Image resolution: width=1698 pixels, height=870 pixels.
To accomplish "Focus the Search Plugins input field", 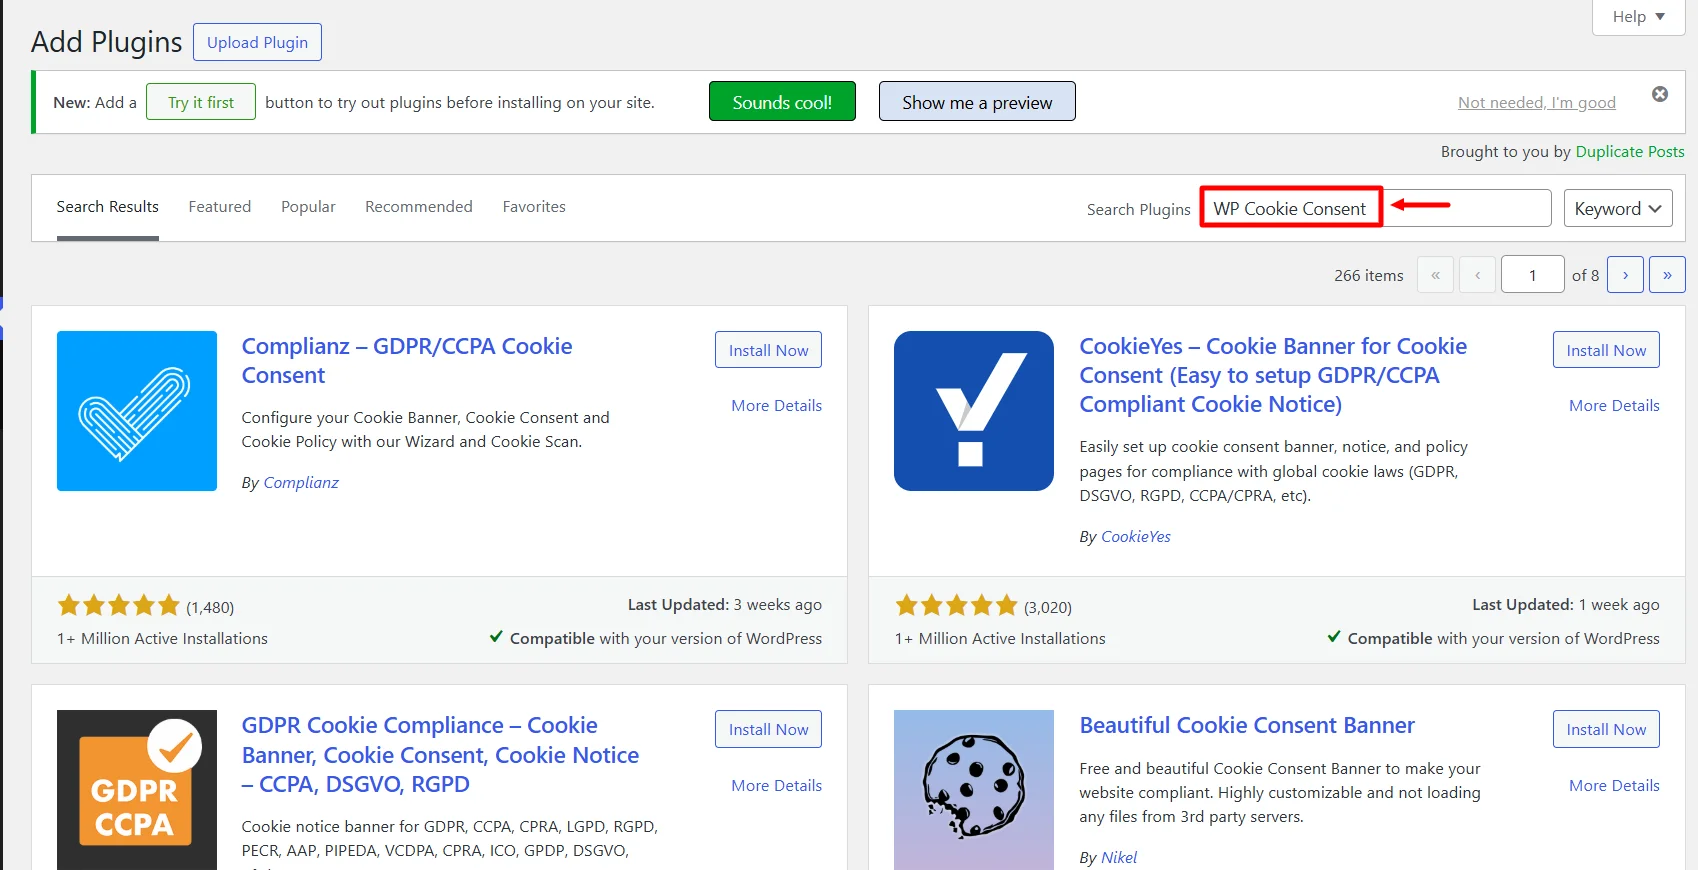I will pos(1376,208).
